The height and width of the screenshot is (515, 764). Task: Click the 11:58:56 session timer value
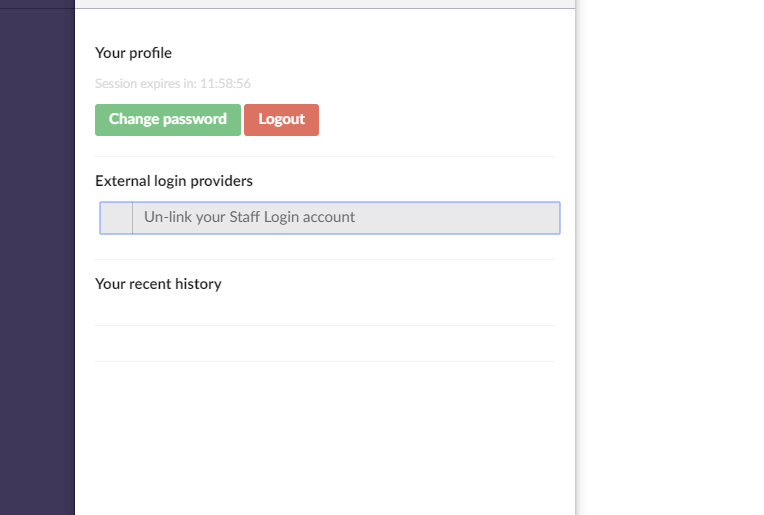click(x=225, y=84)
